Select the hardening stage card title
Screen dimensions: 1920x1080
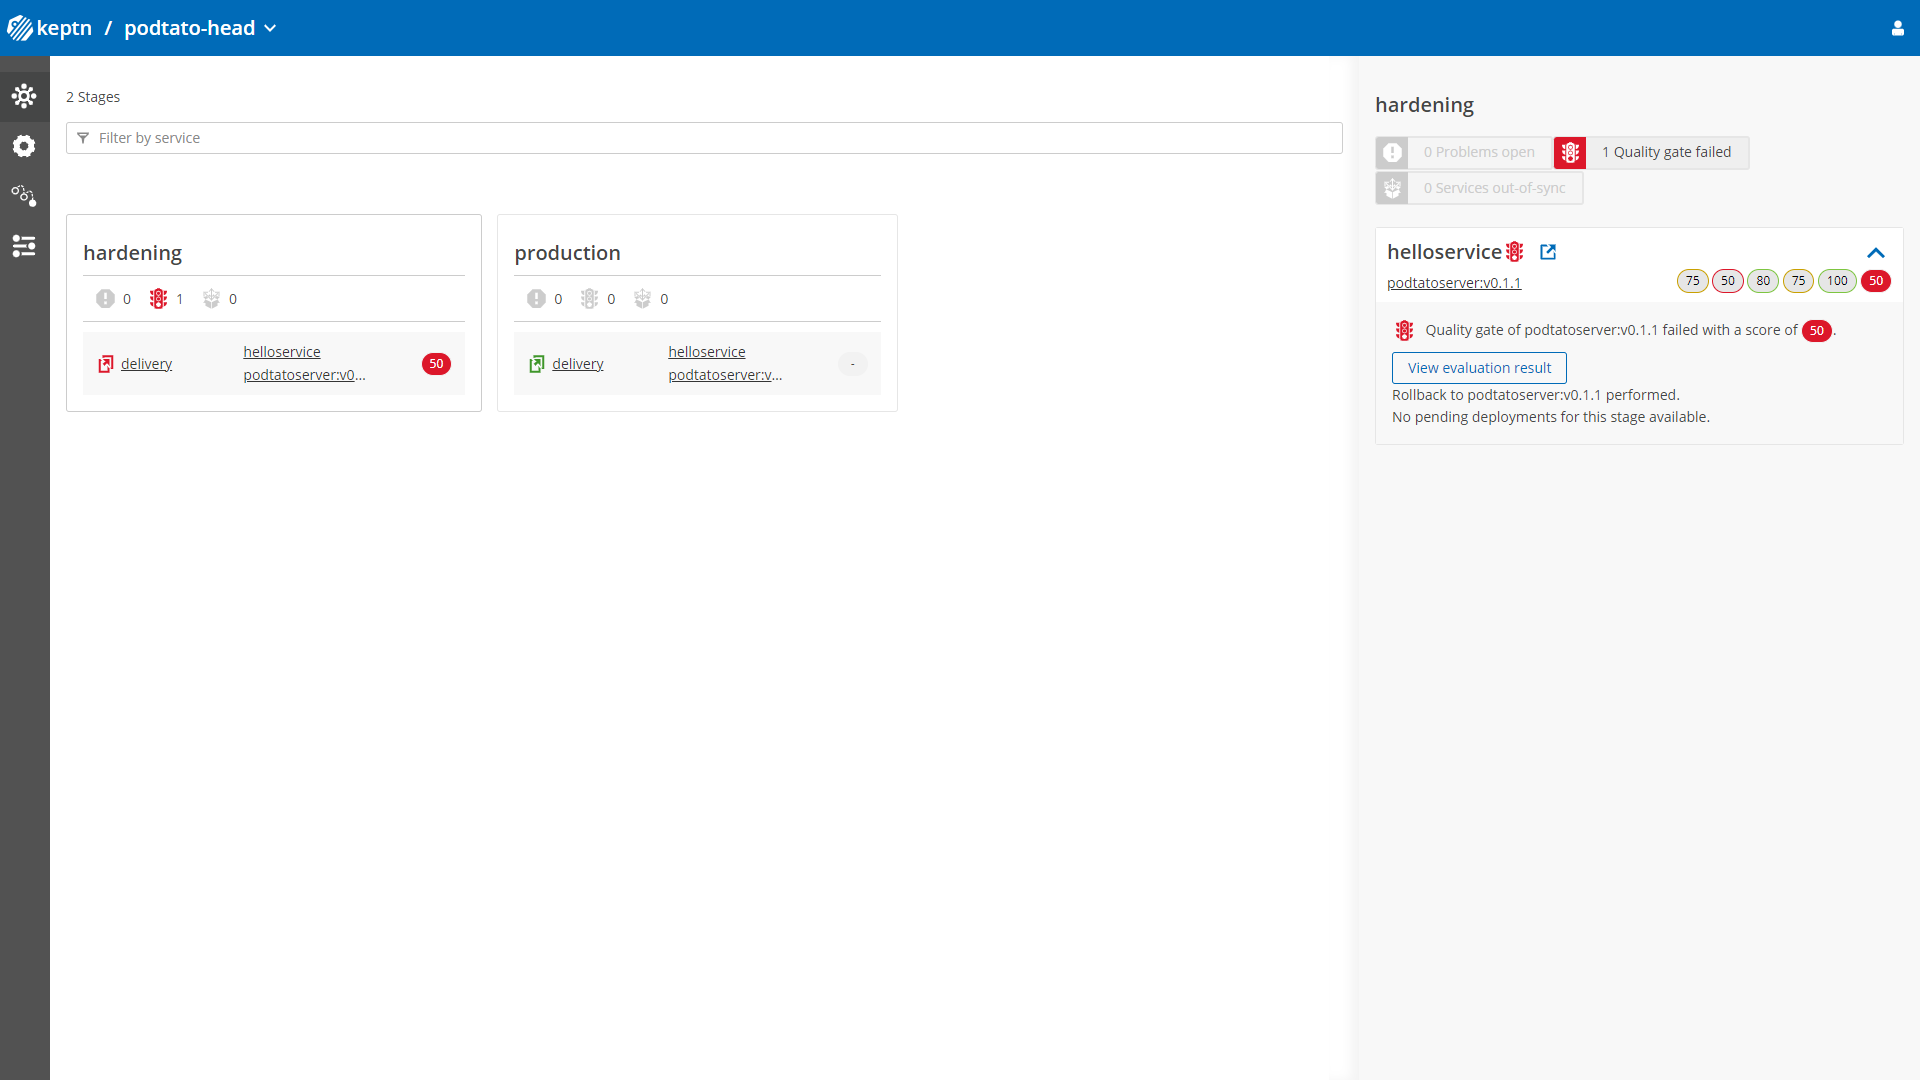pyautogui.click(x=132, y=253)
